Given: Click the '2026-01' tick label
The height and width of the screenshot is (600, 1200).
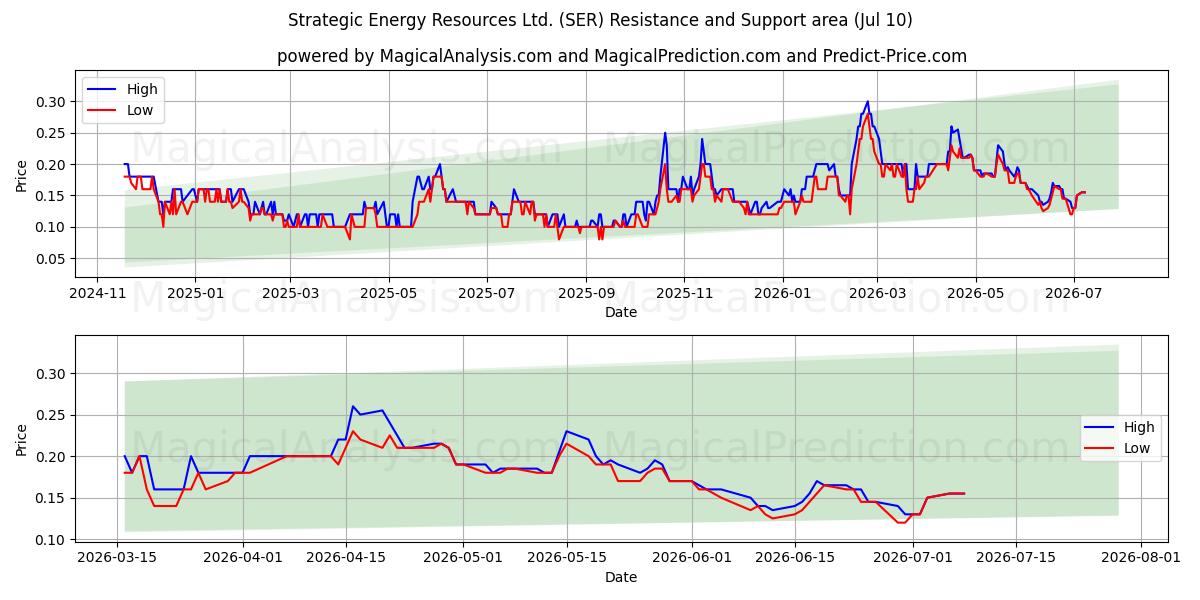Looking at the screenshot, I should (x=781, y=294).
